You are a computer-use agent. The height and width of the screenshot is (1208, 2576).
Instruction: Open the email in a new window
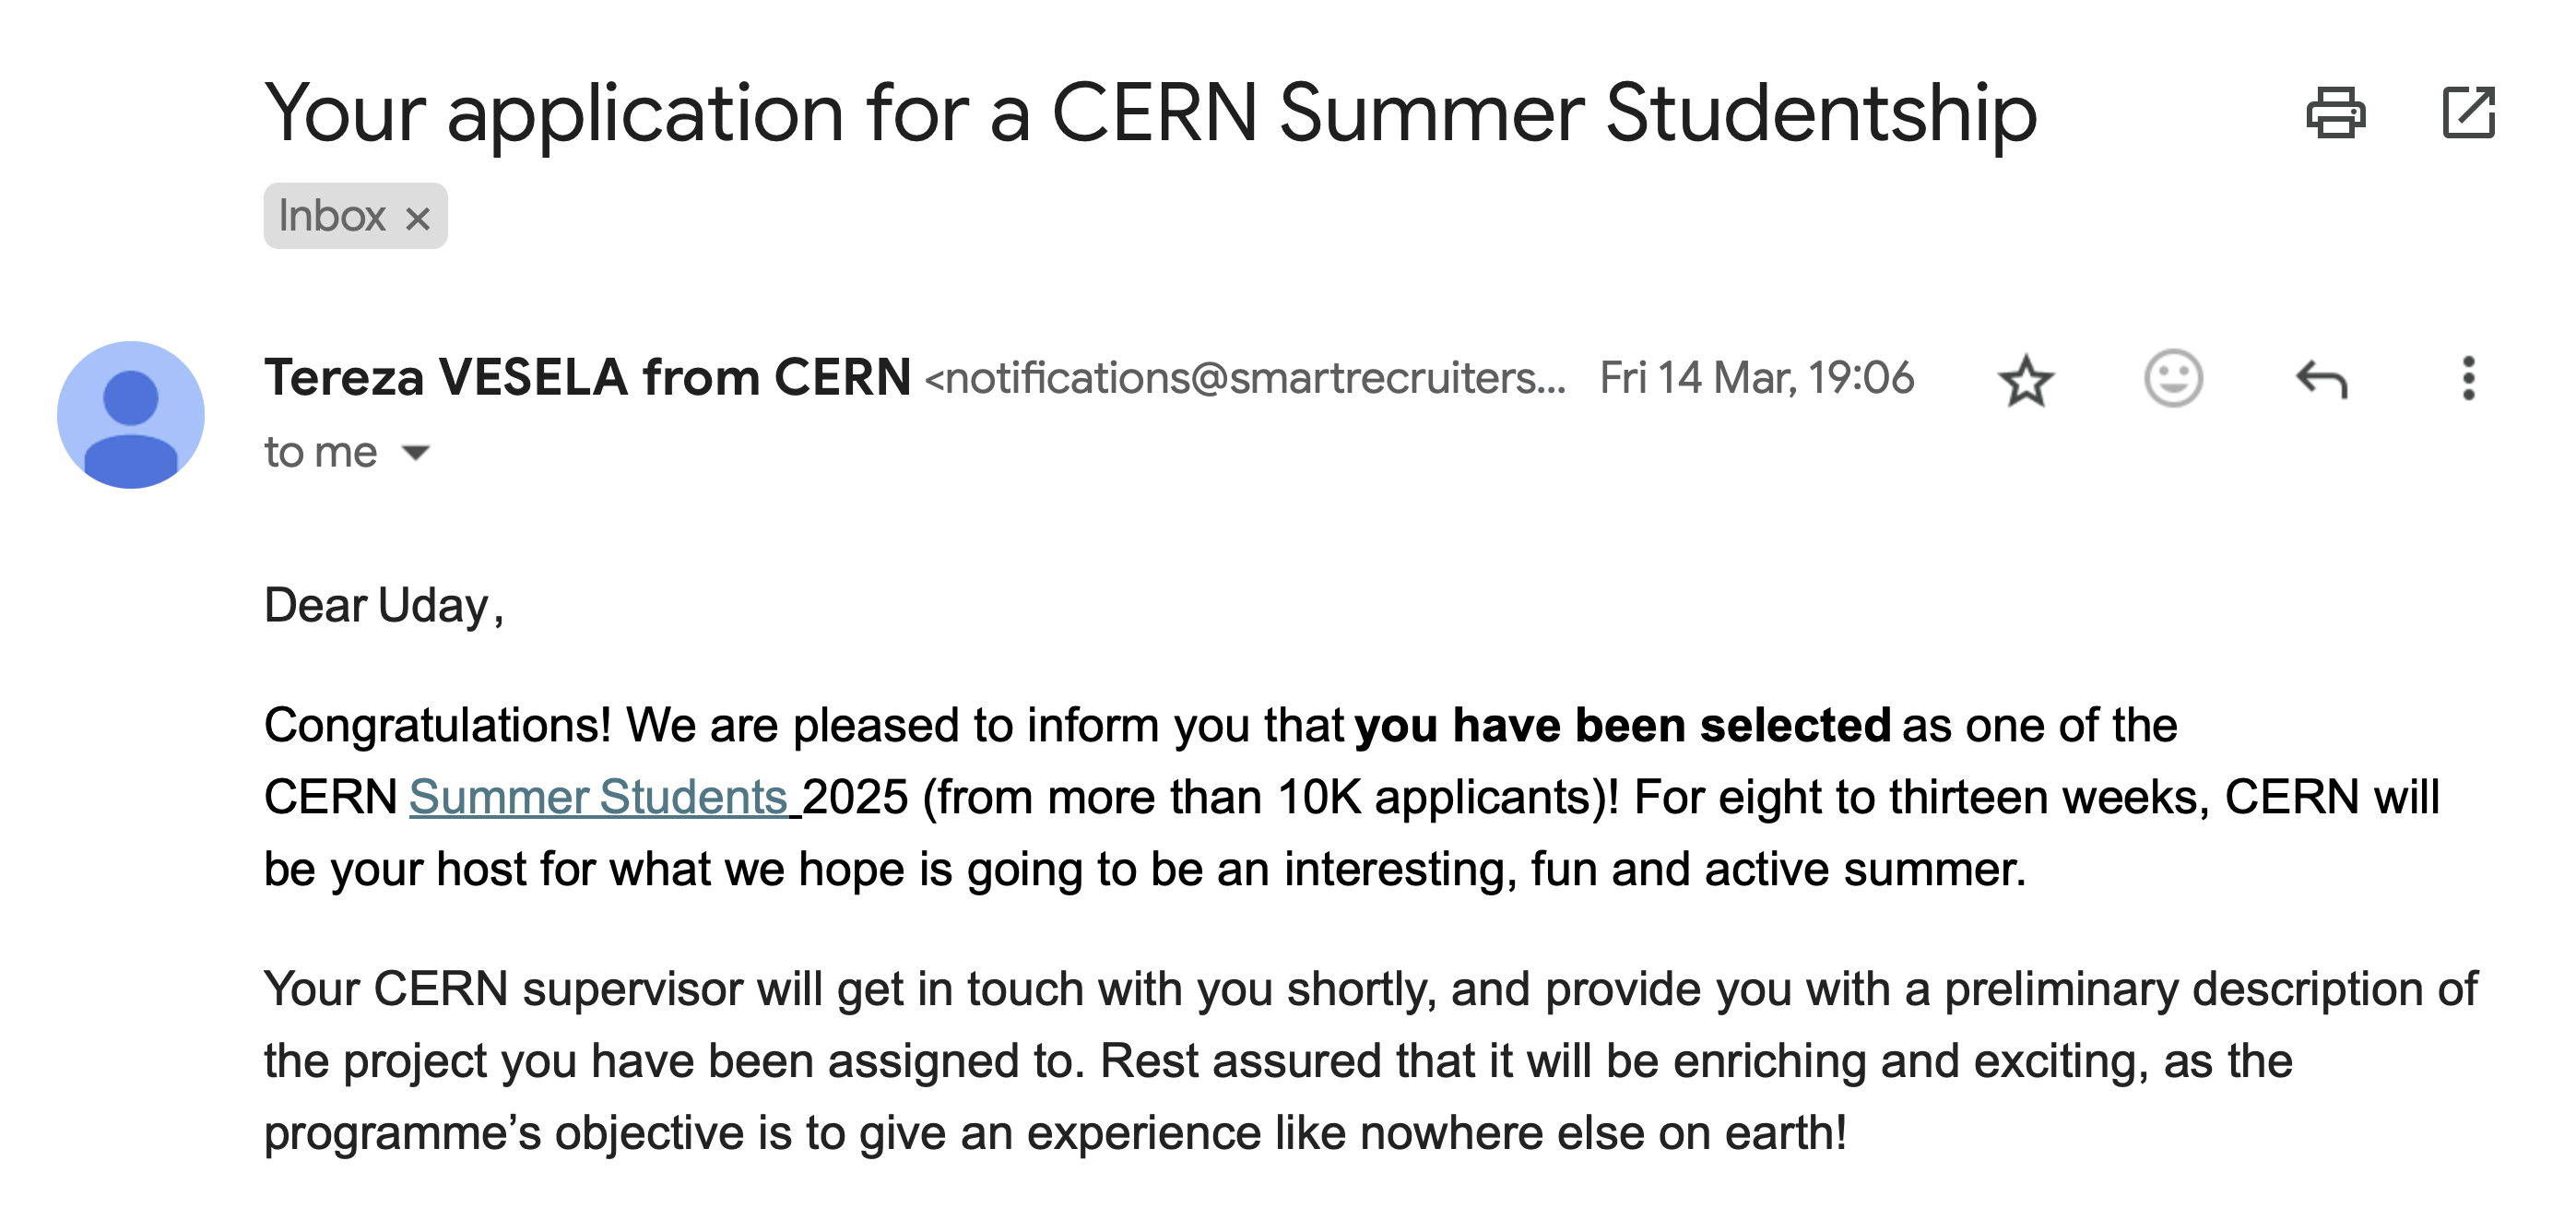(2468, 112)
